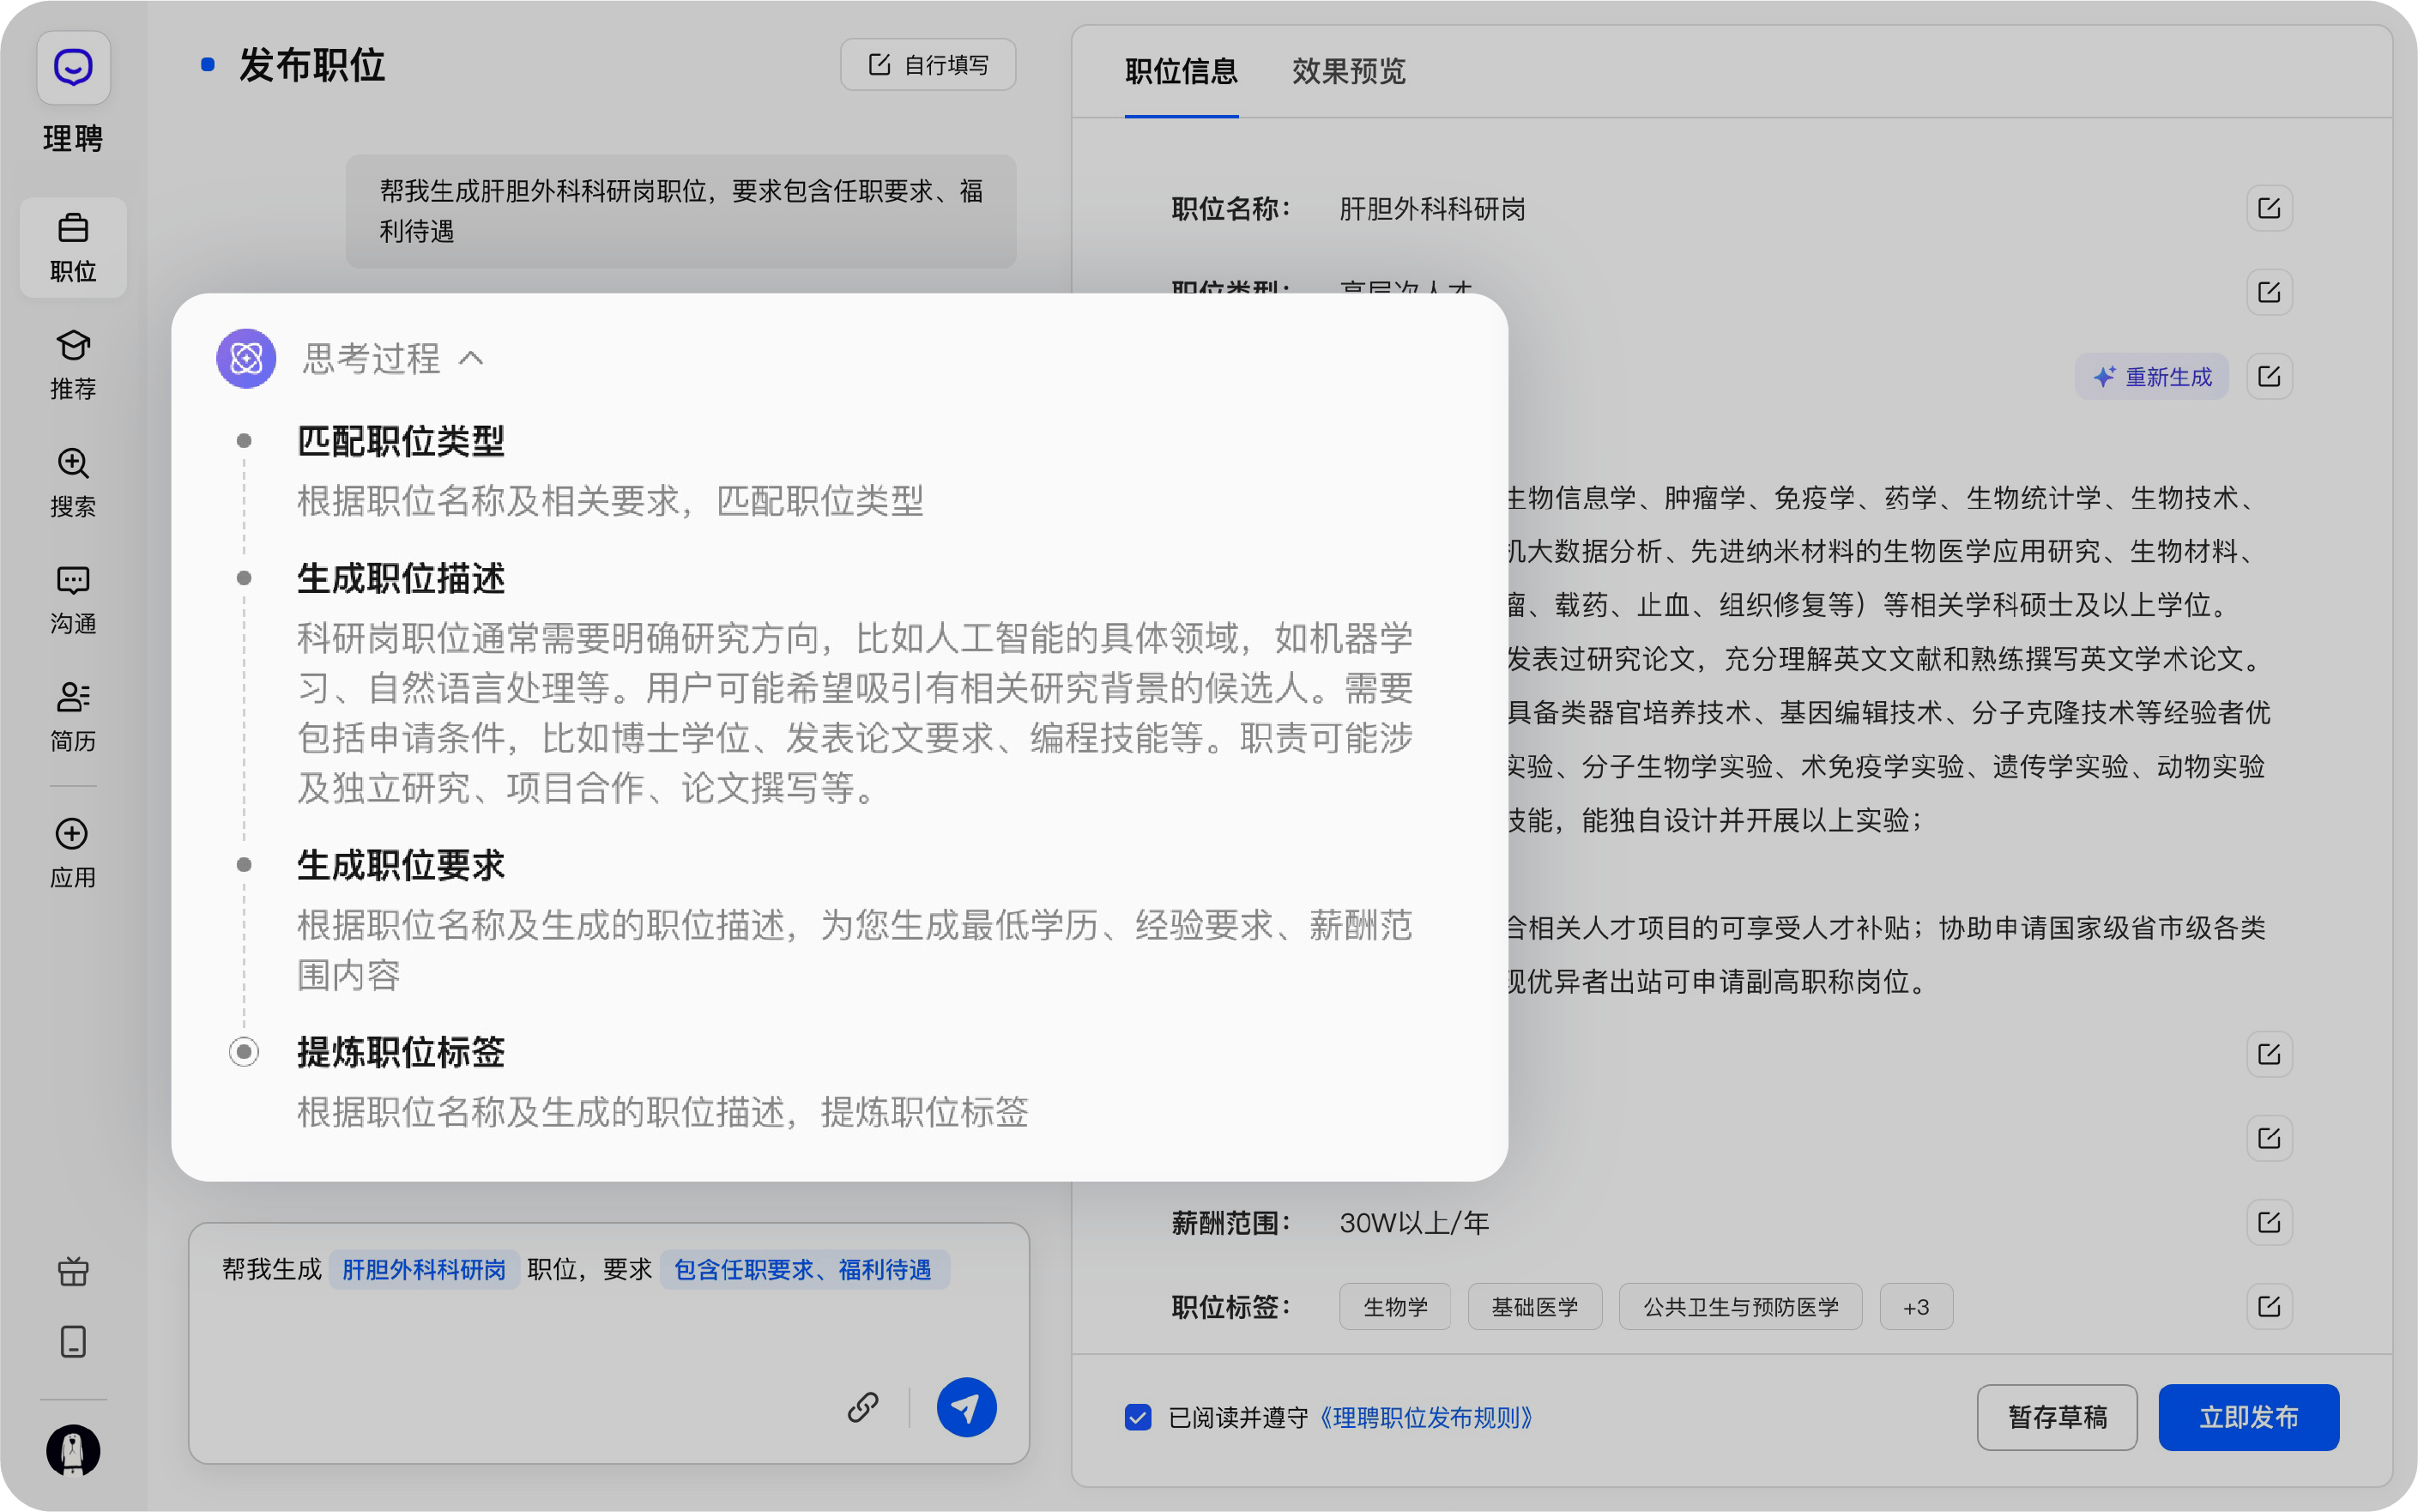Send the message with paper-plane button

pos(966,1407)
